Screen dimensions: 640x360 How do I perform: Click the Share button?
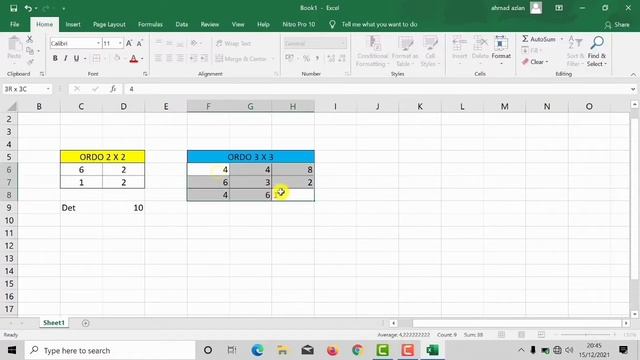617,25
